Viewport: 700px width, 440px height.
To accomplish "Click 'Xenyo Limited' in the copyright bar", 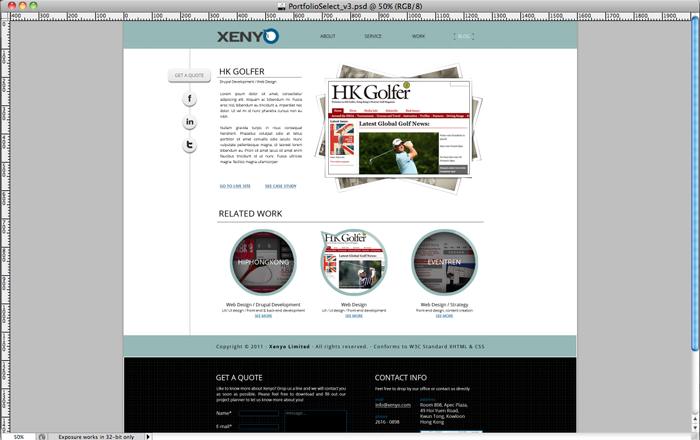I will pyautogui.click(x=289, y=347).
